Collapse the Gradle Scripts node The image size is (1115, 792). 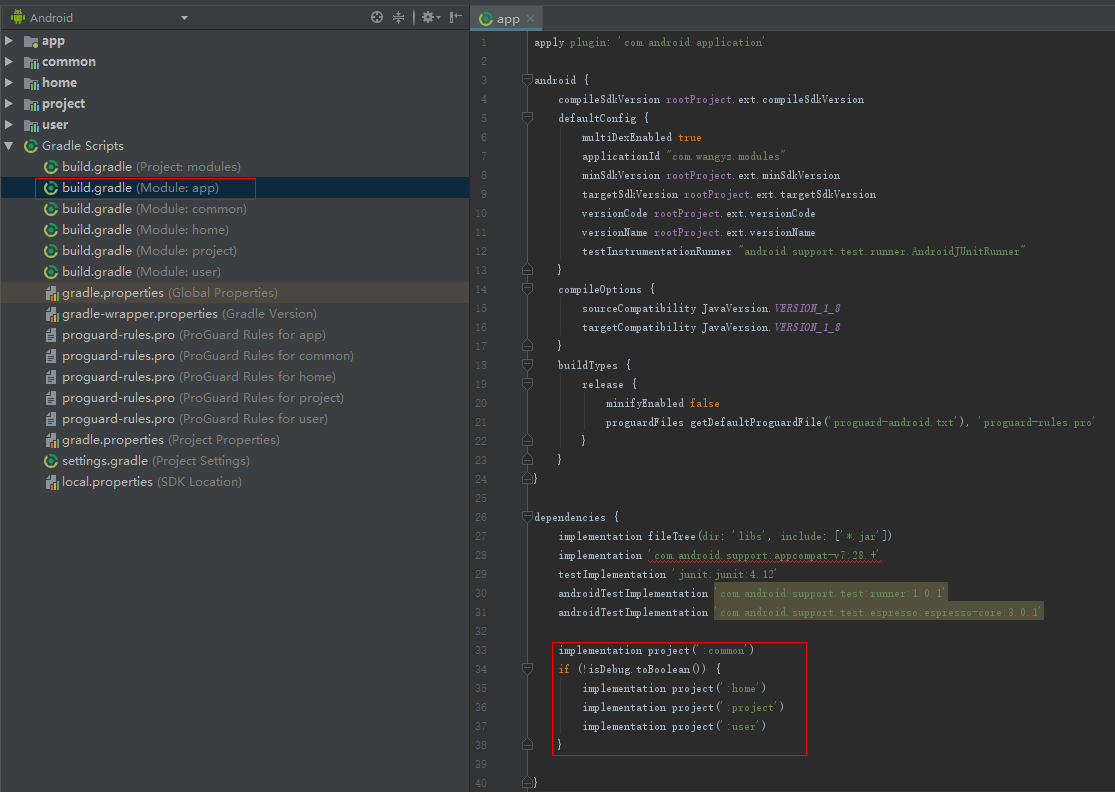[9, 146]
